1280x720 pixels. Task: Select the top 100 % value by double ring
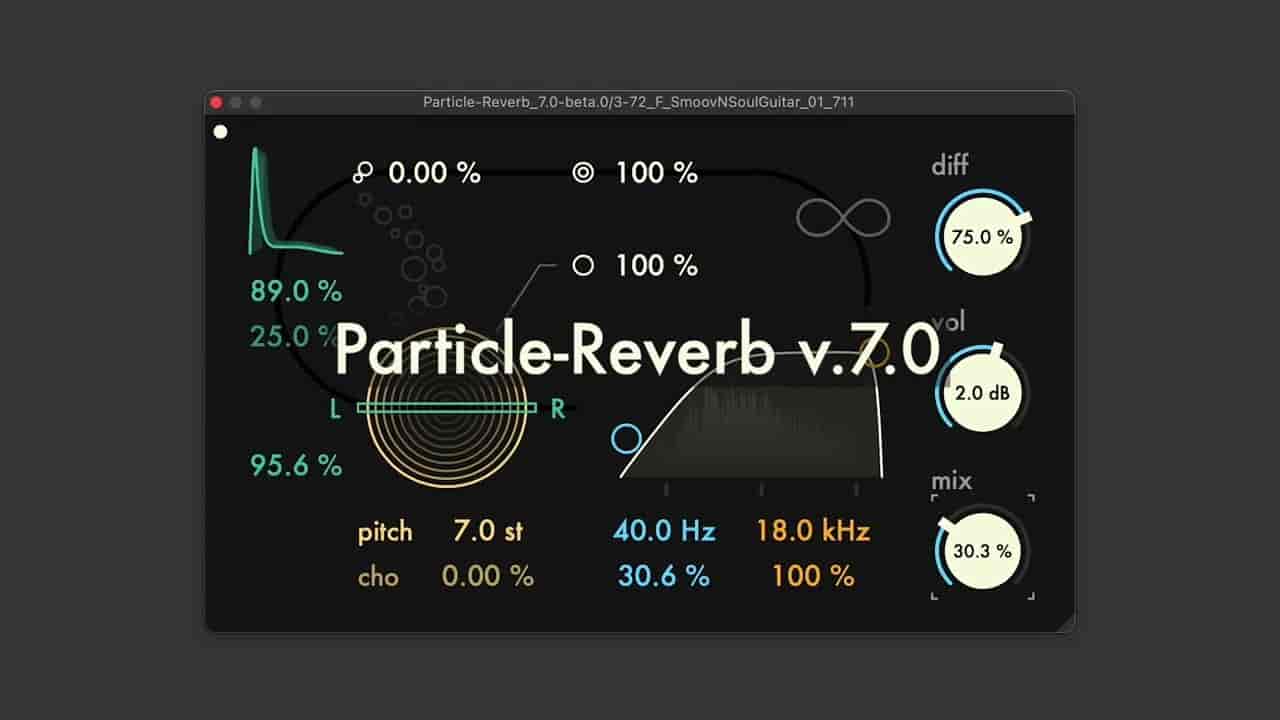657,173
